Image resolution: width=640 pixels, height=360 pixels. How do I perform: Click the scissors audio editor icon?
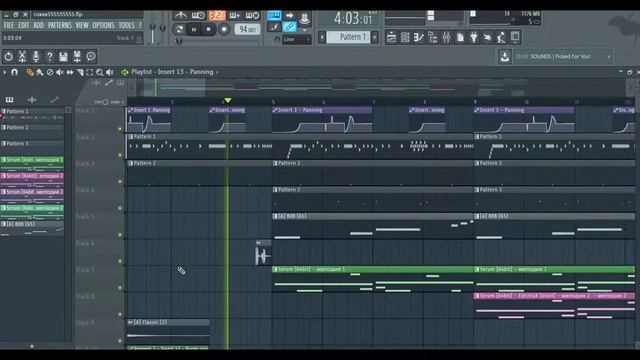tap(22, 56)
